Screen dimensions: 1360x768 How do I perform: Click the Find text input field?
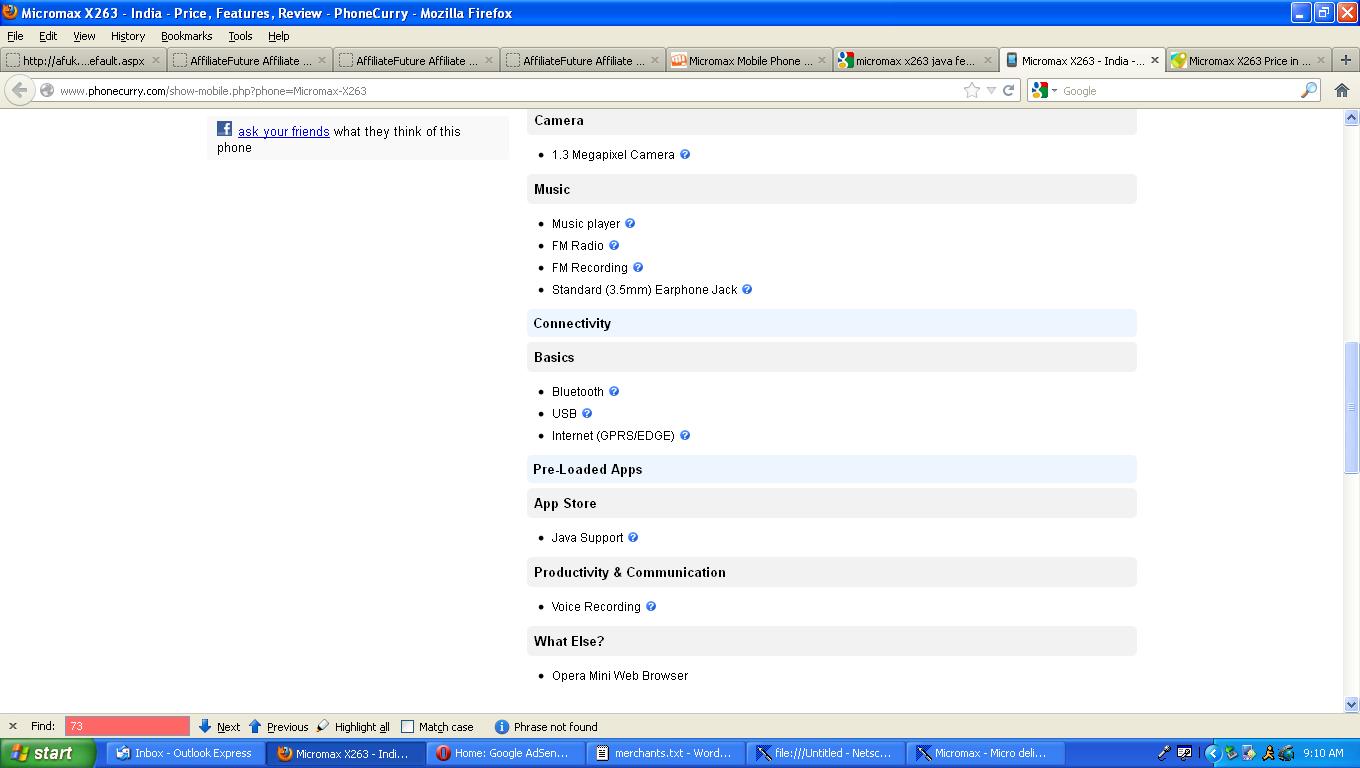click(x=127, y=727)
